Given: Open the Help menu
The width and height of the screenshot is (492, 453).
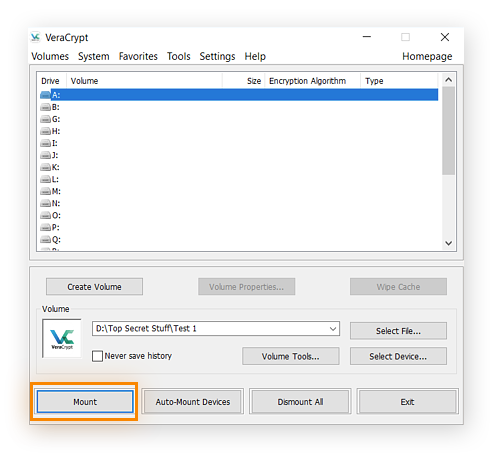Looking at the screenshot, I should tap(255, 56).
